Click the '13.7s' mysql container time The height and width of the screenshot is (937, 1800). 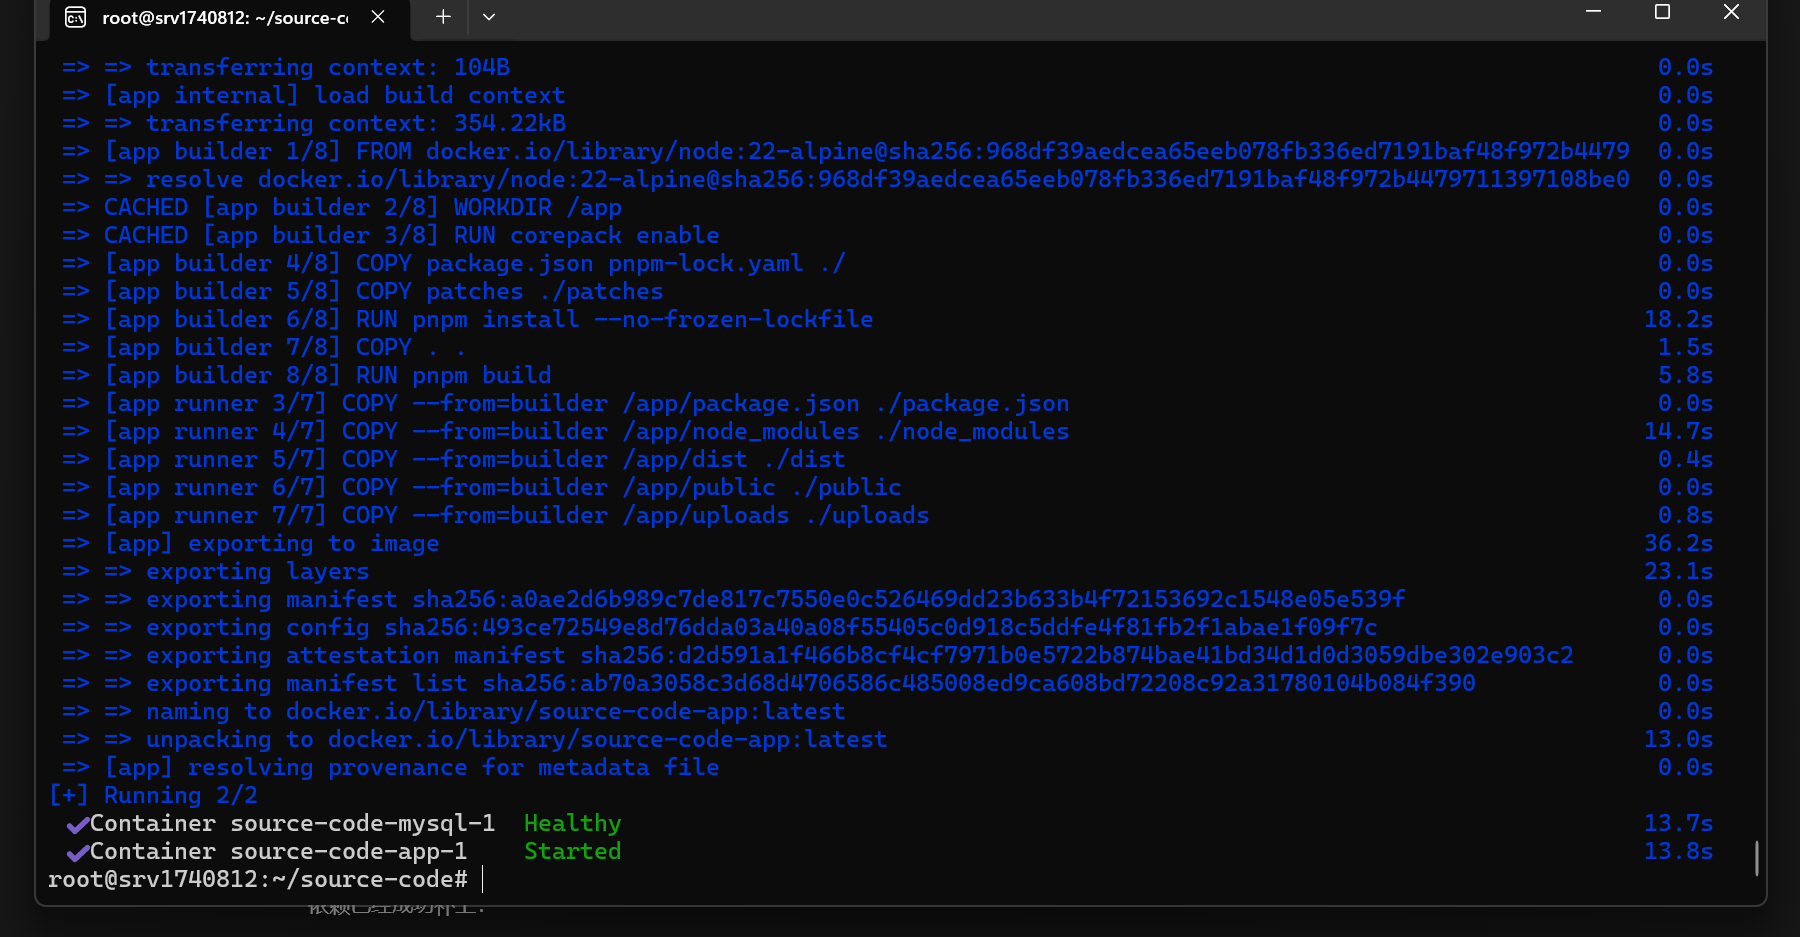click(1678, 824)
